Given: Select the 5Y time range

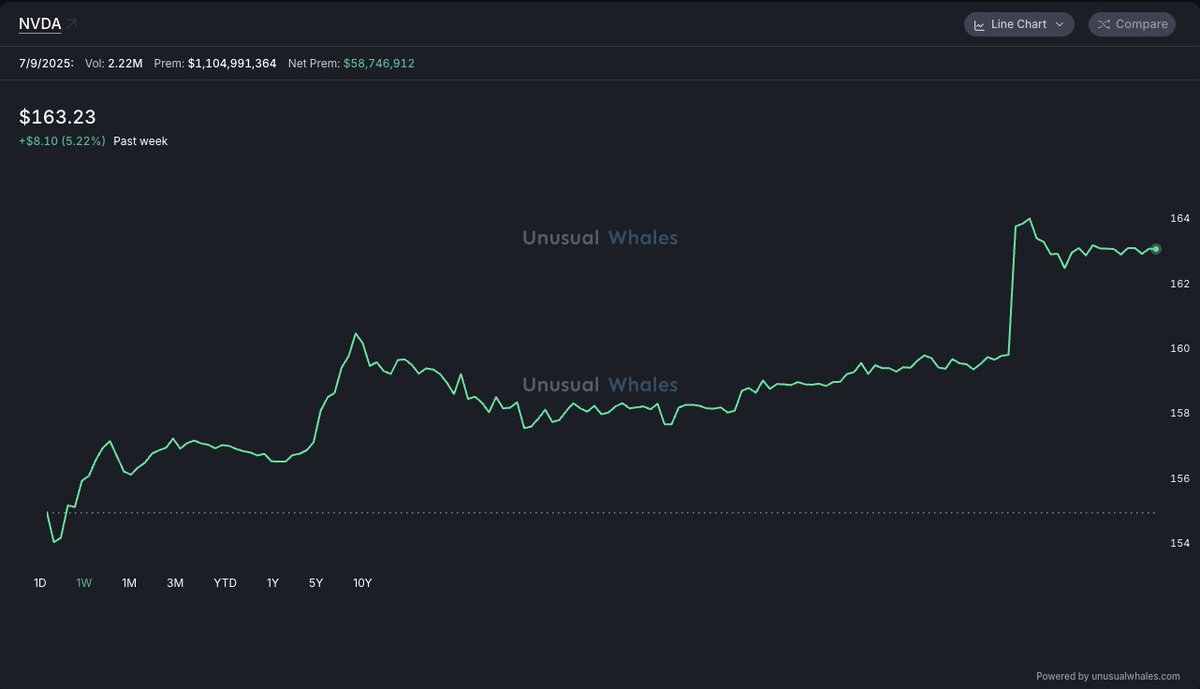Looking at the screenshot, I should coord(316,583).
